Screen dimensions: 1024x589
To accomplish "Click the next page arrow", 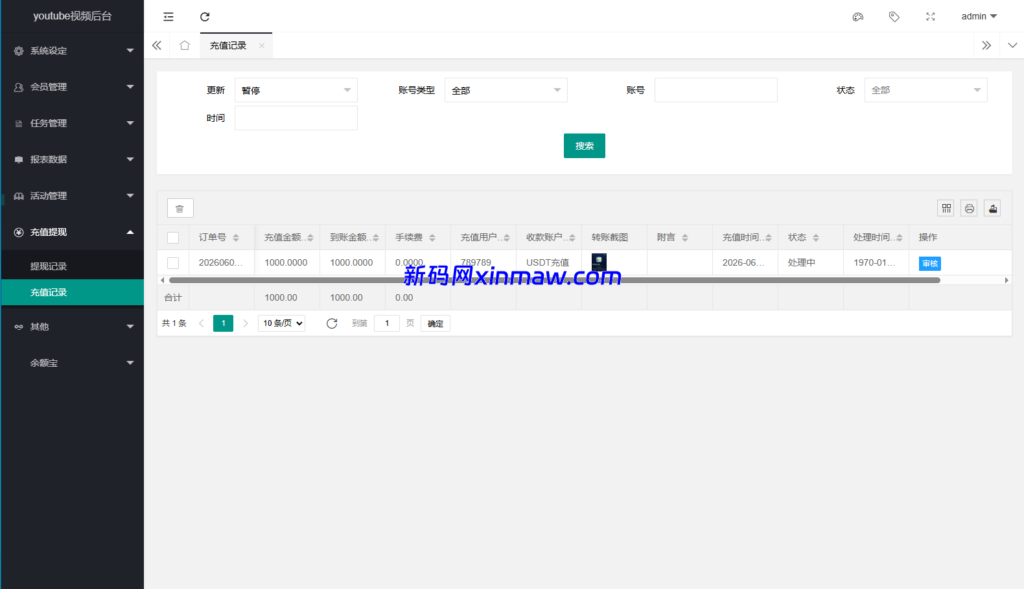I will 246,323.
